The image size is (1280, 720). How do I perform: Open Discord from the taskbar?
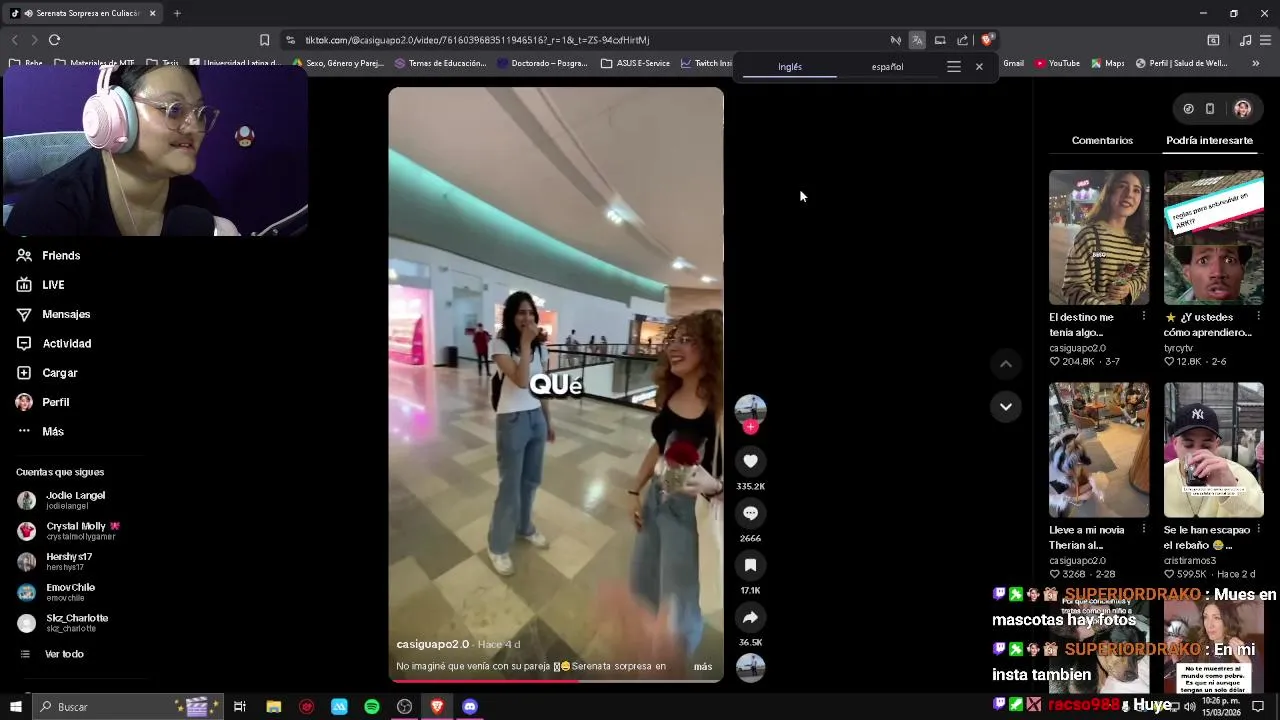(470, 707)
